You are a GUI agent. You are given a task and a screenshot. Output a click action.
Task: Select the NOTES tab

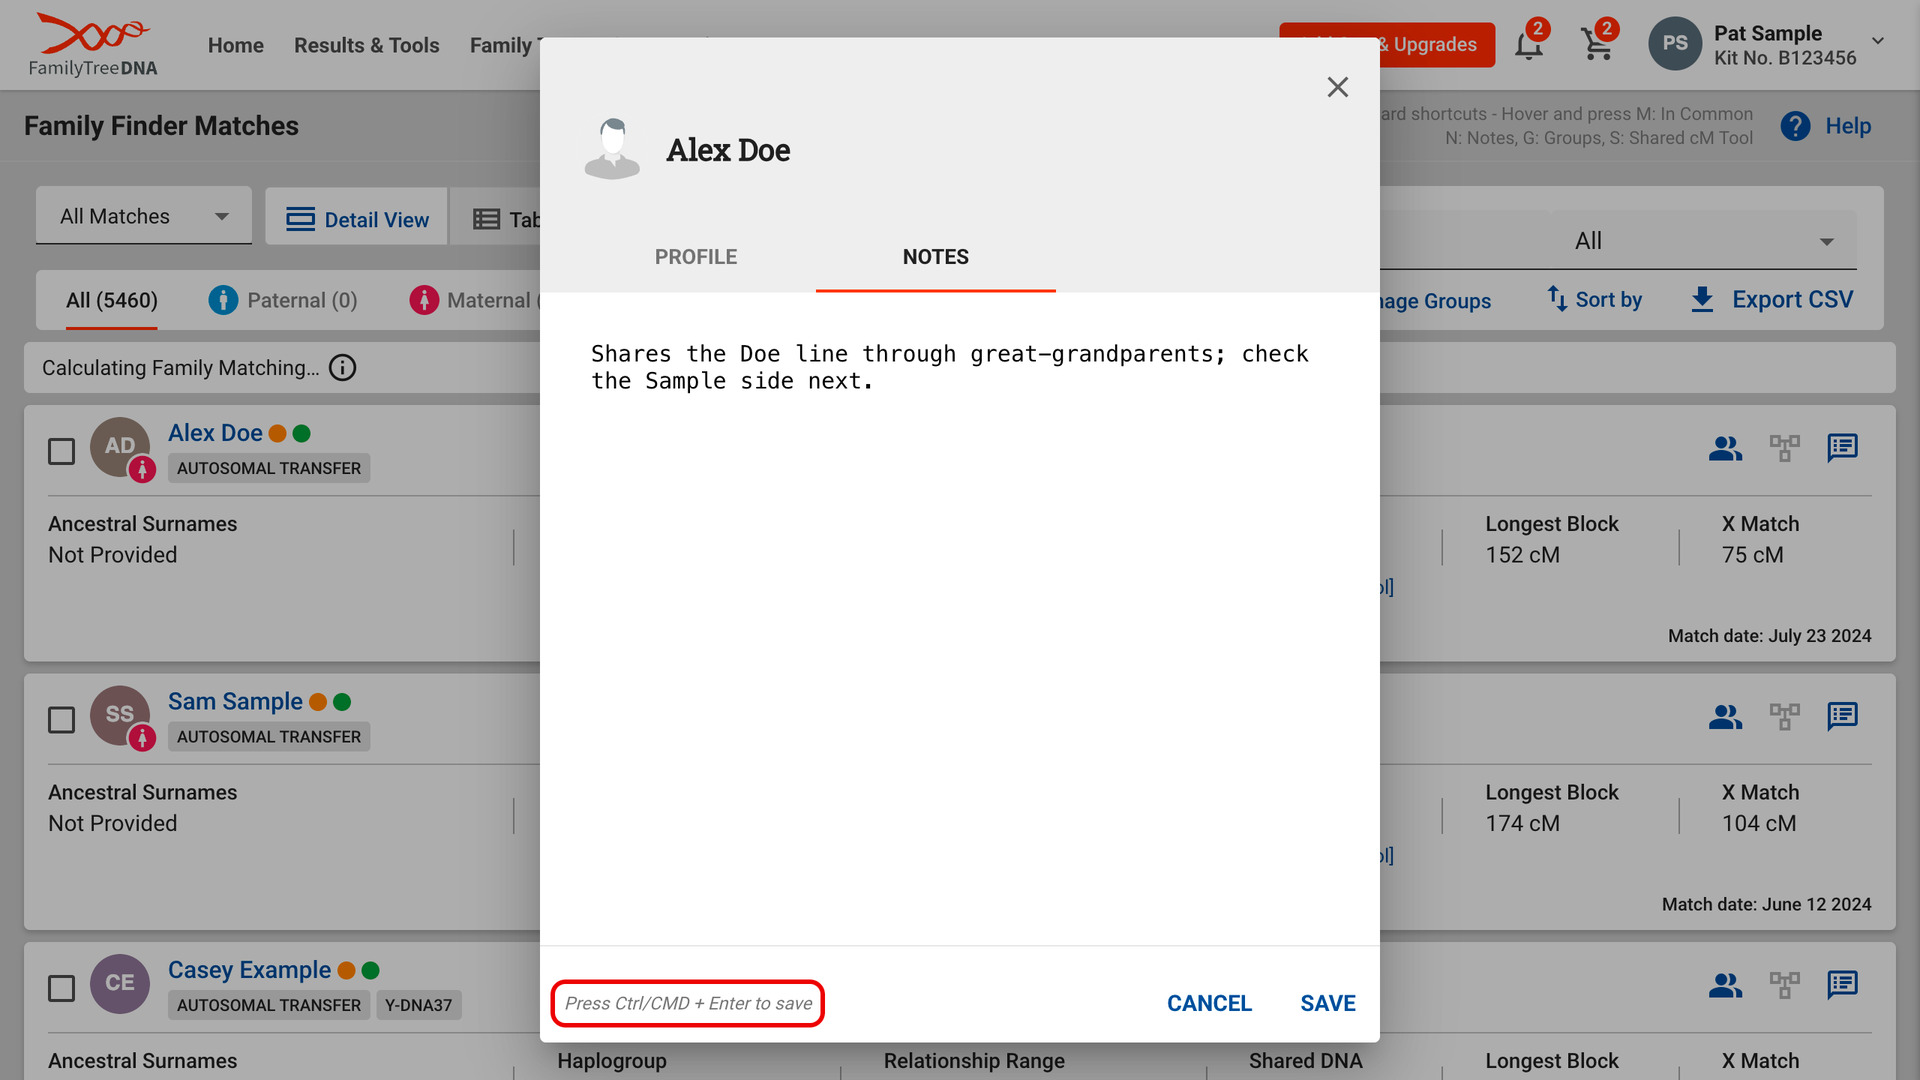tap(936, 257)
